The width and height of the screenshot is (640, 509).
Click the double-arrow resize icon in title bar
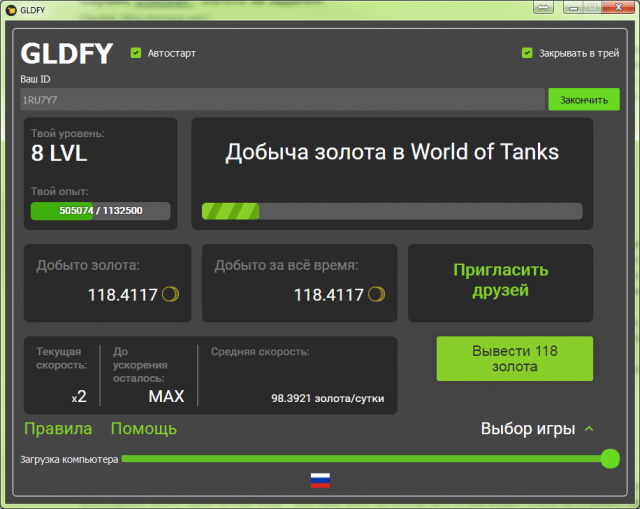pyautogui.click(x=543, y=7)
